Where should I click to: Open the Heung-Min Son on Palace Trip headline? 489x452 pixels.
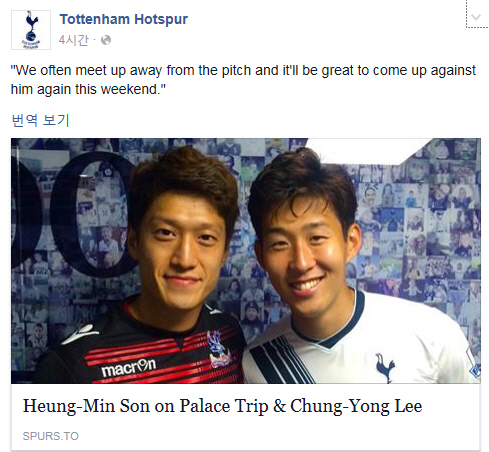pos(222,406)
